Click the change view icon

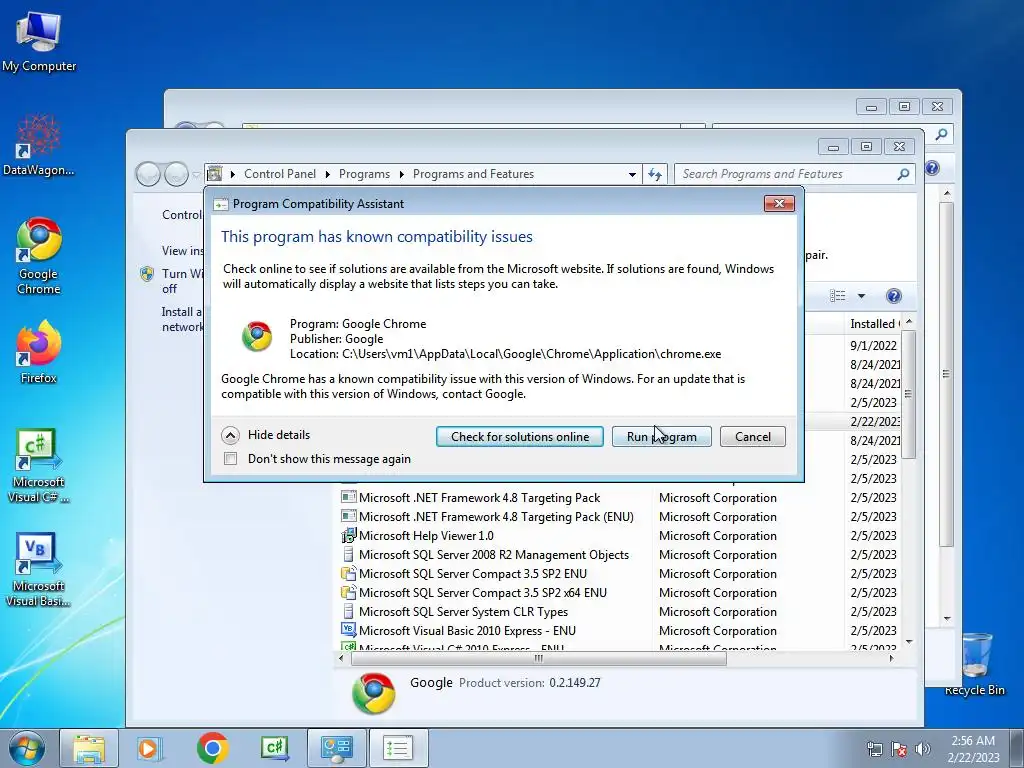[x=838, y=296]
